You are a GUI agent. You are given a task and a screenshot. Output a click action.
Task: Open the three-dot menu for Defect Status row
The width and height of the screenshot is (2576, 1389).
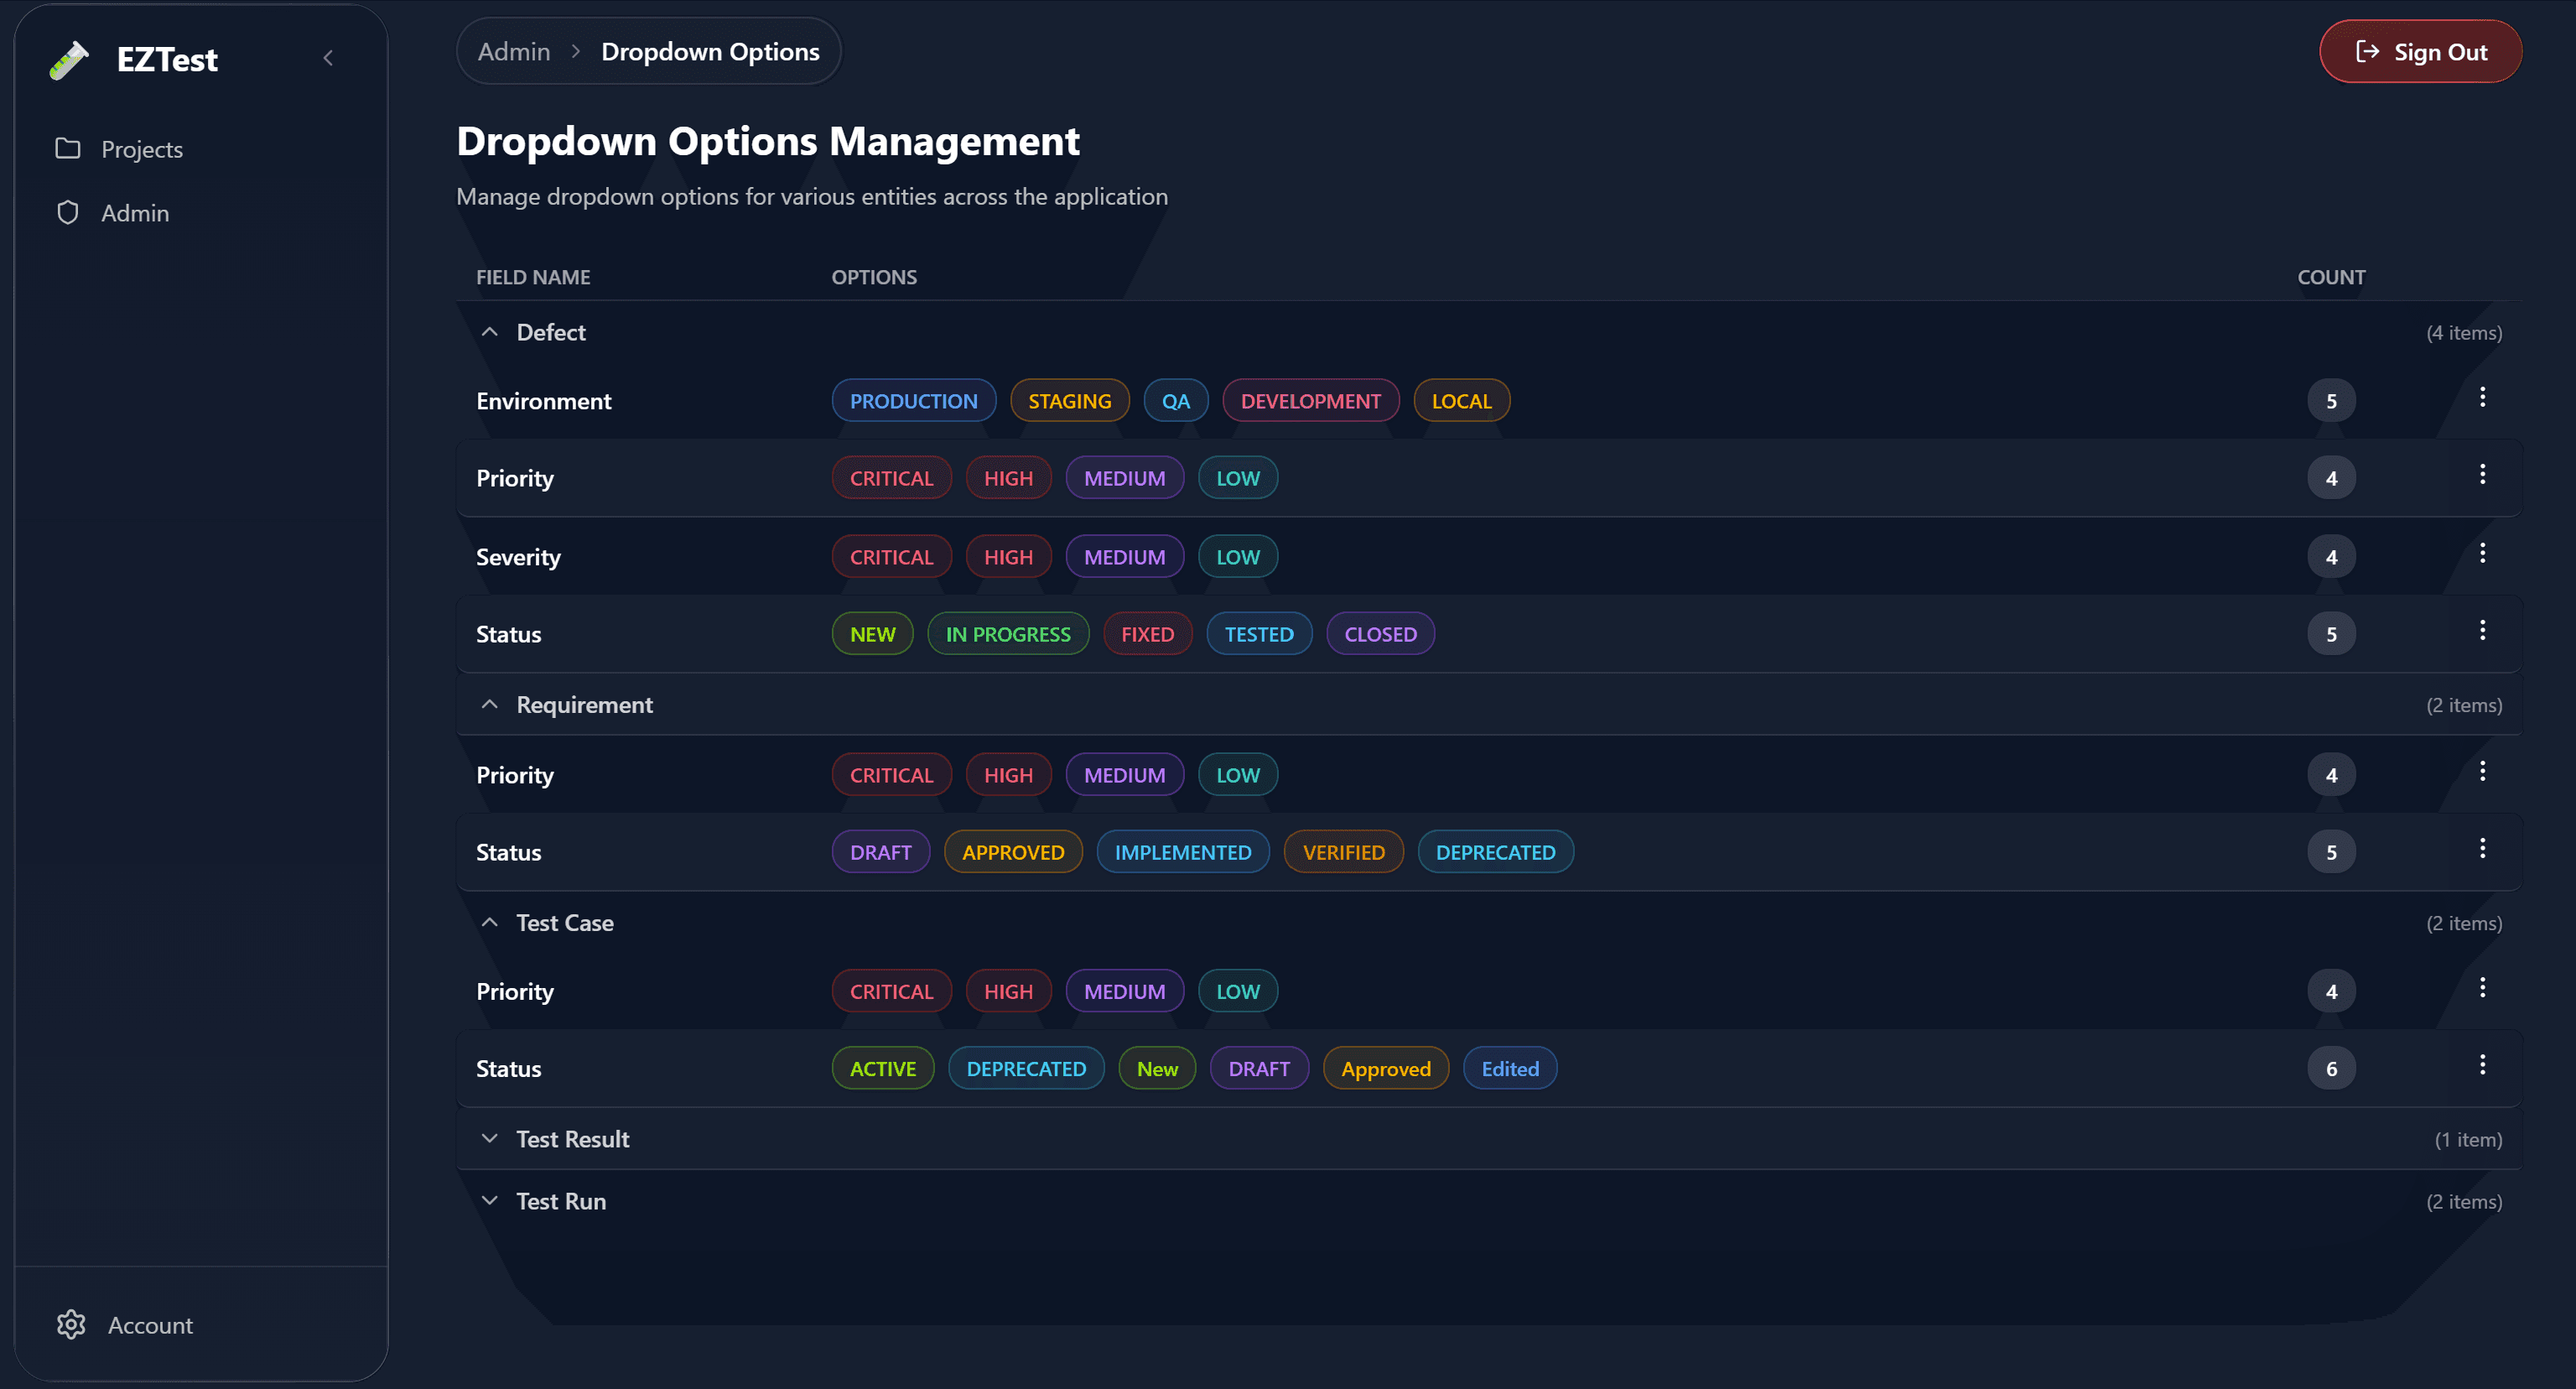click(2483, 630)
